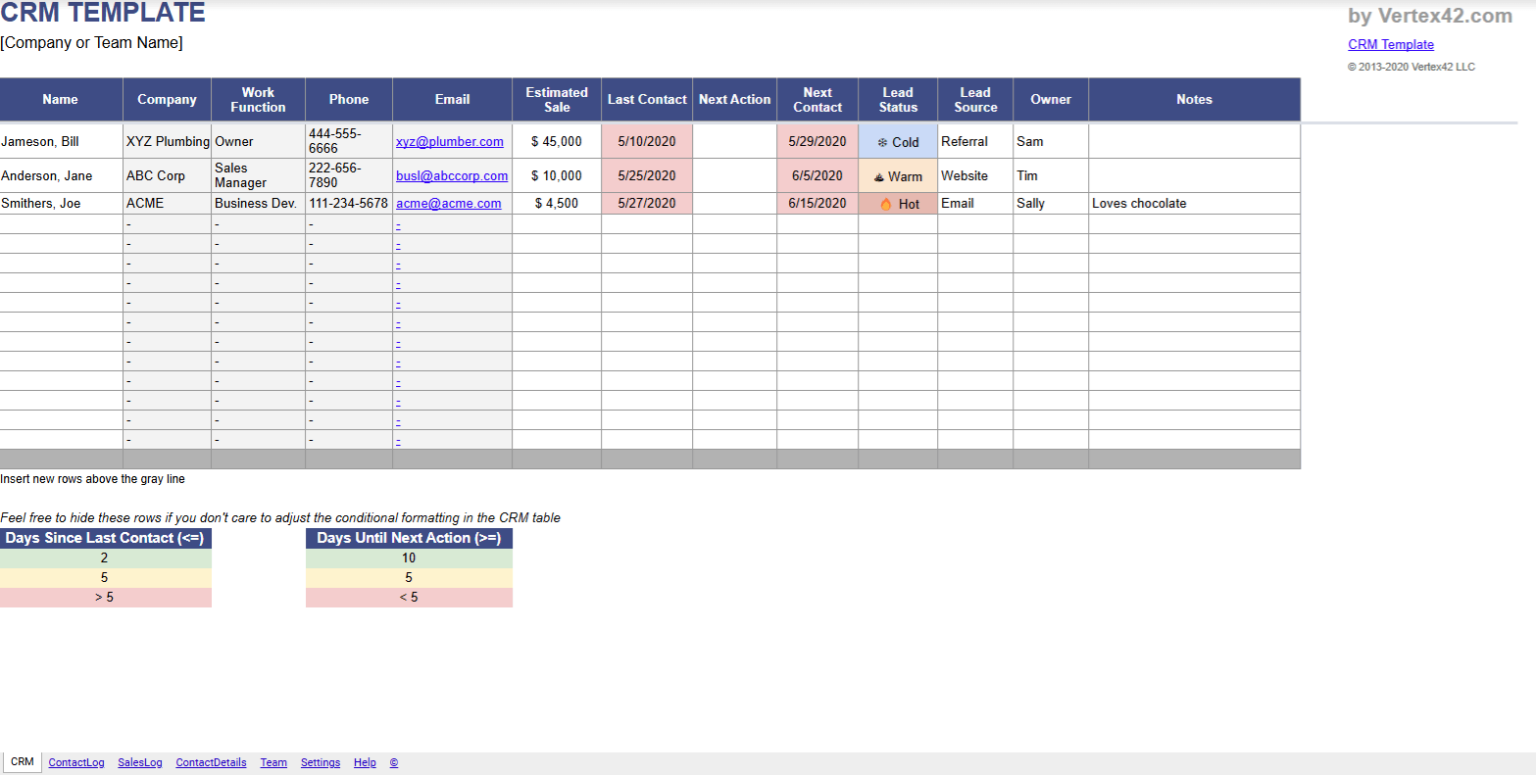Select the Estimated Sale column header
Screen dimensions: 1536x775
556,99
